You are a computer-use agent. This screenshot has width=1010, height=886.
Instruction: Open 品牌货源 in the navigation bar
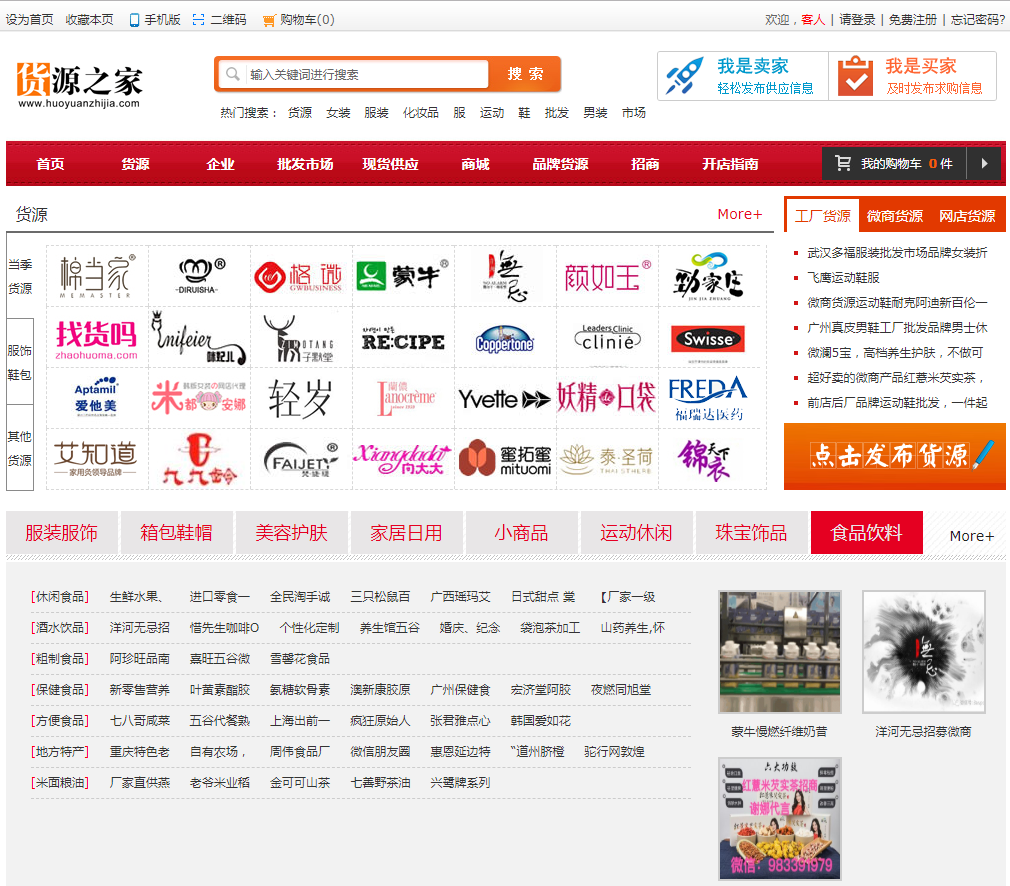[x=560, y=164]
